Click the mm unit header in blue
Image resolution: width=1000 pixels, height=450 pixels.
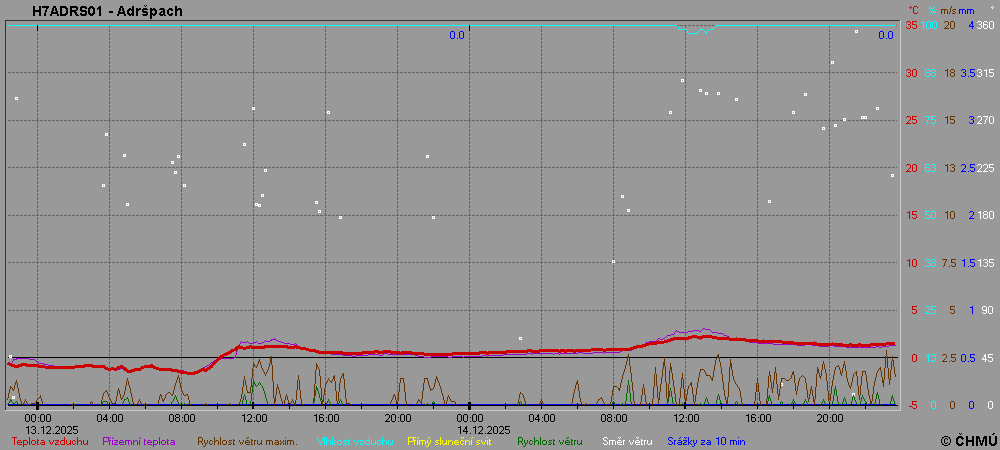pos(966,10)
